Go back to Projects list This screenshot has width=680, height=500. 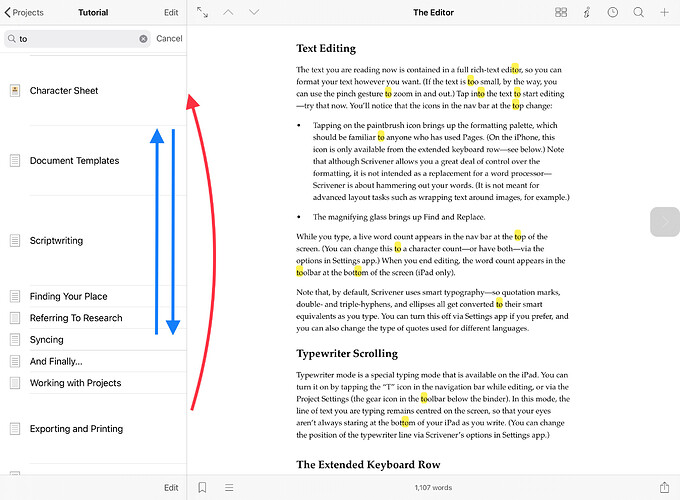point(24,13)
